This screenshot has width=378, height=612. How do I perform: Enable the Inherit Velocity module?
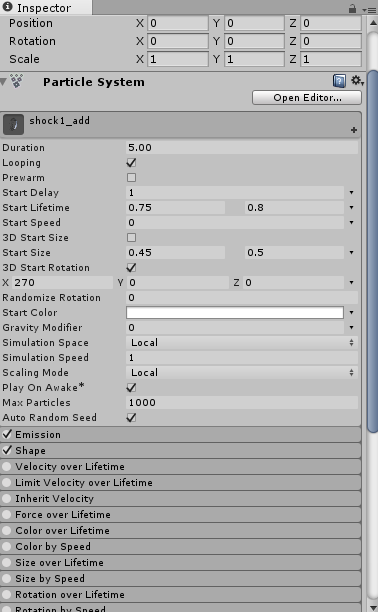click(7, 498)
